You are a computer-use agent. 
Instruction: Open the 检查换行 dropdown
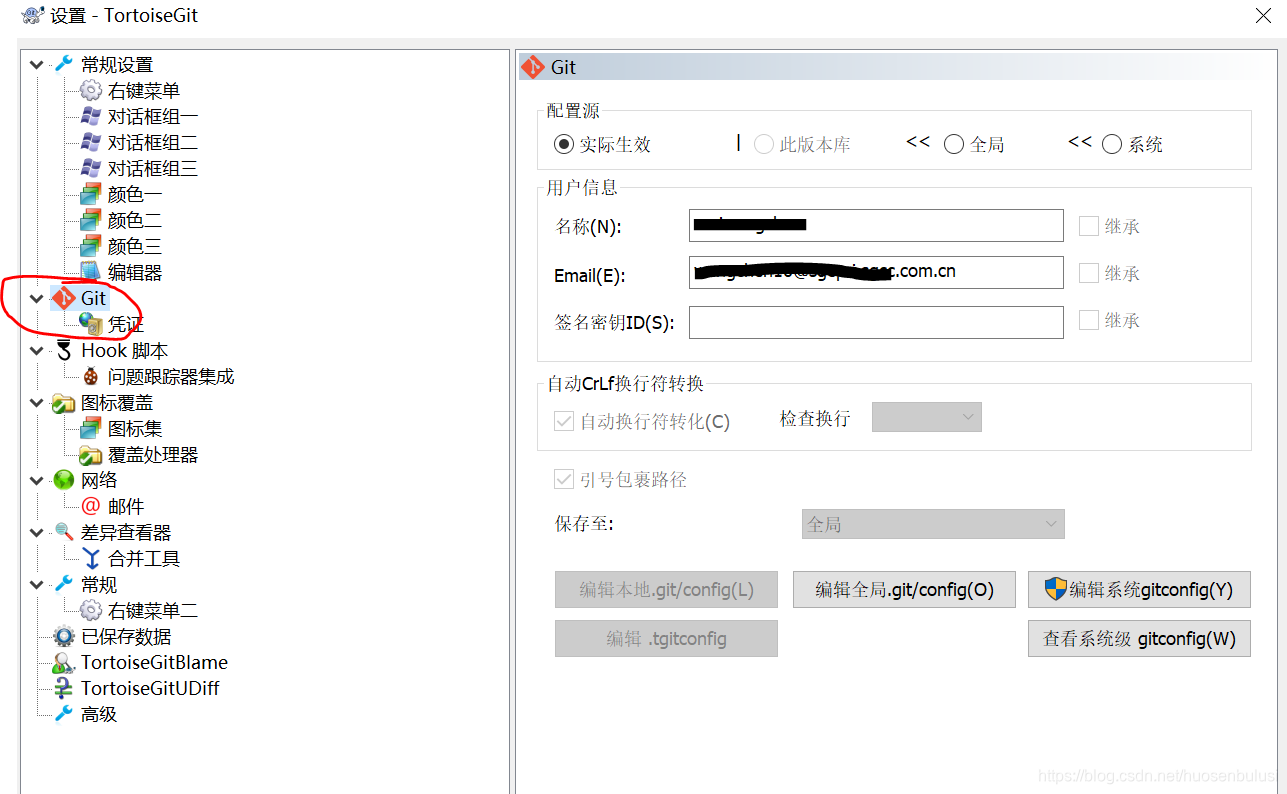pyautogui.click(x=927, y=417)
